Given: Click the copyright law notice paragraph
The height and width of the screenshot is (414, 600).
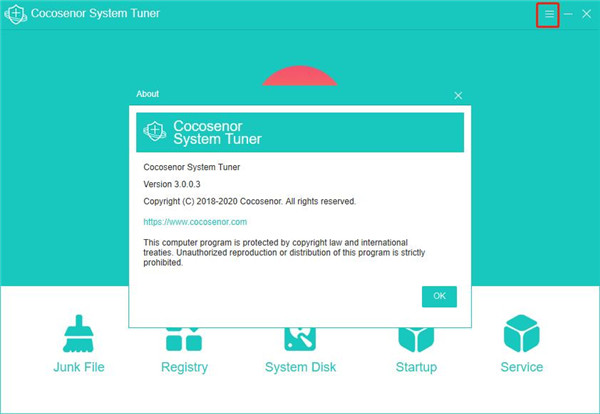Looking at the screenshot, I should coord(284,253).
